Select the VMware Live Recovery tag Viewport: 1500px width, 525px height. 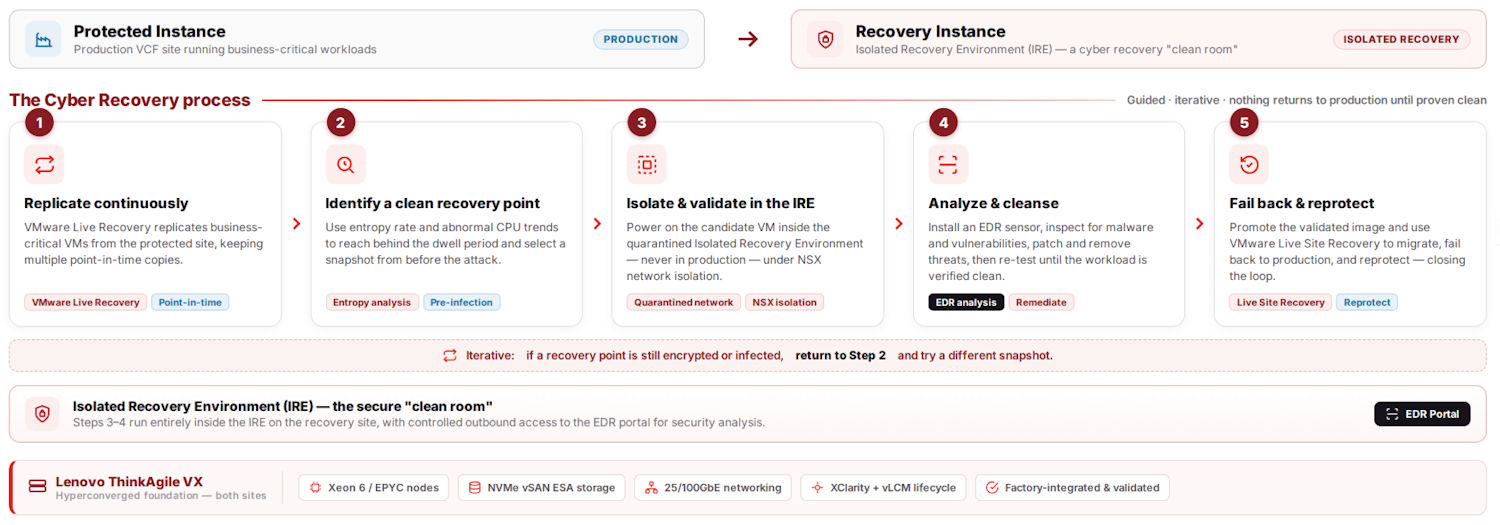86,302
